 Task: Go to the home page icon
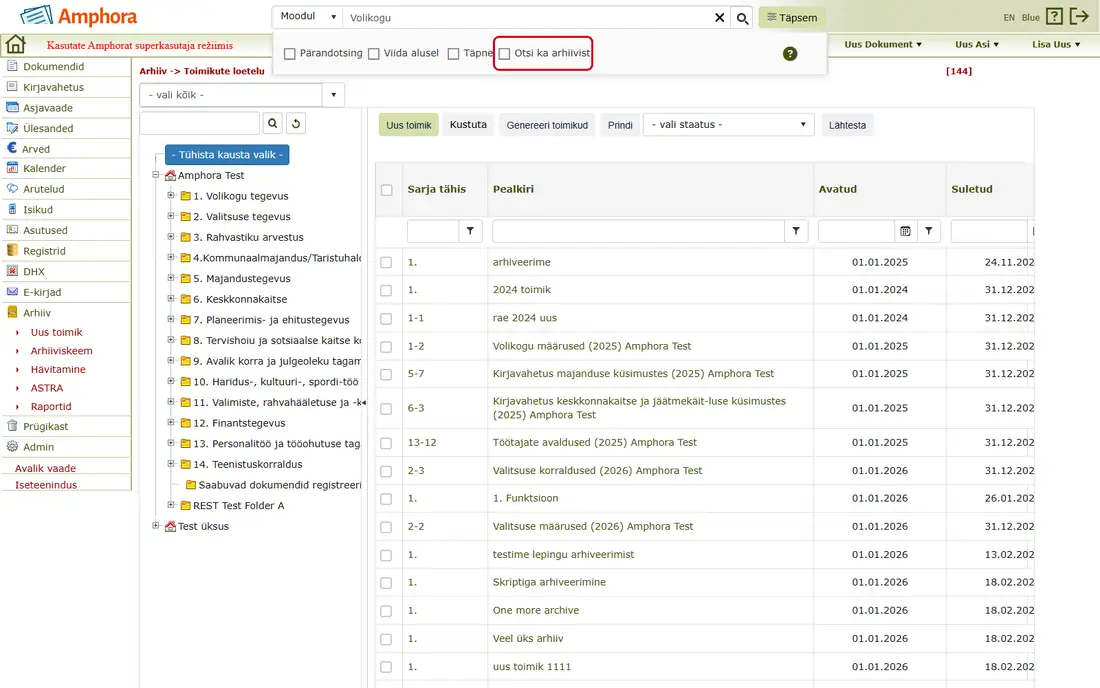click(15, 44)
